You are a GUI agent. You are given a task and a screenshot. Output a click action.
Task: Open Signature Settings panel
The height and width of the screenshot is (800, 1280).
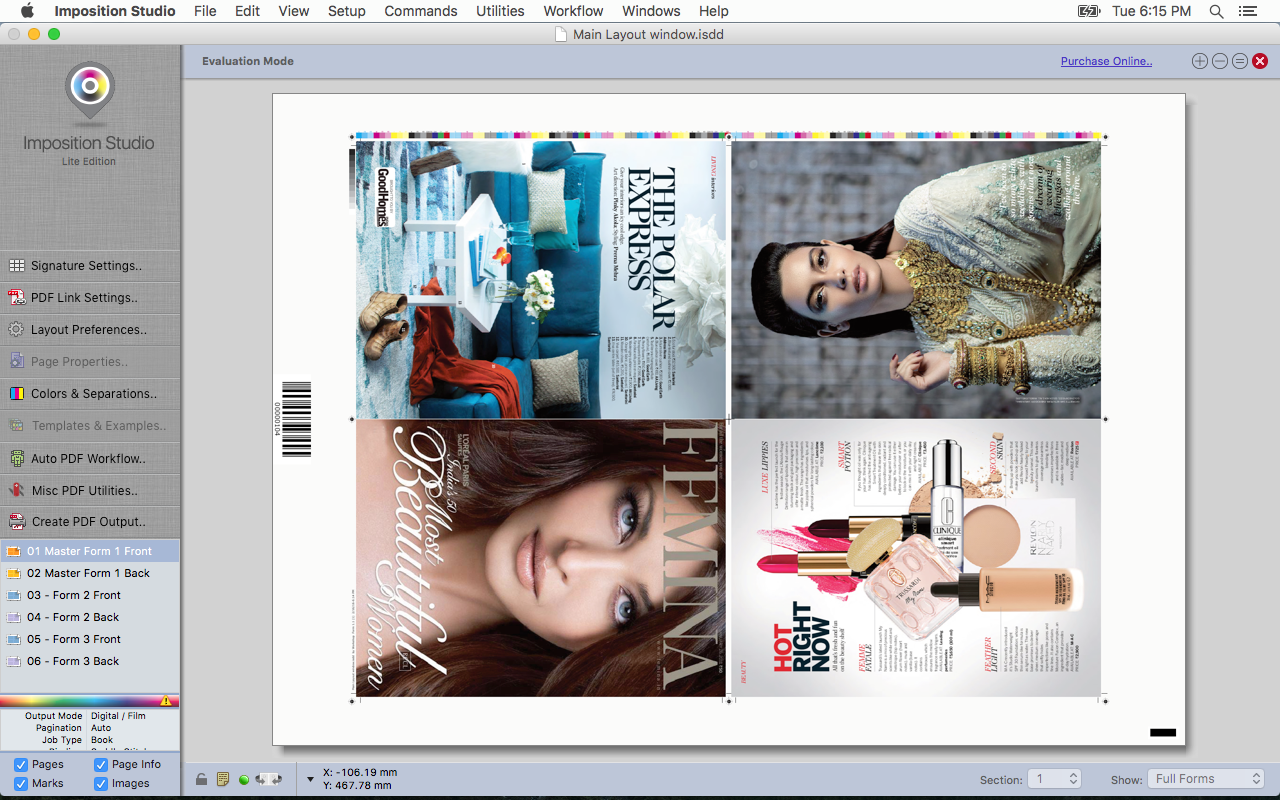point(90,266)
